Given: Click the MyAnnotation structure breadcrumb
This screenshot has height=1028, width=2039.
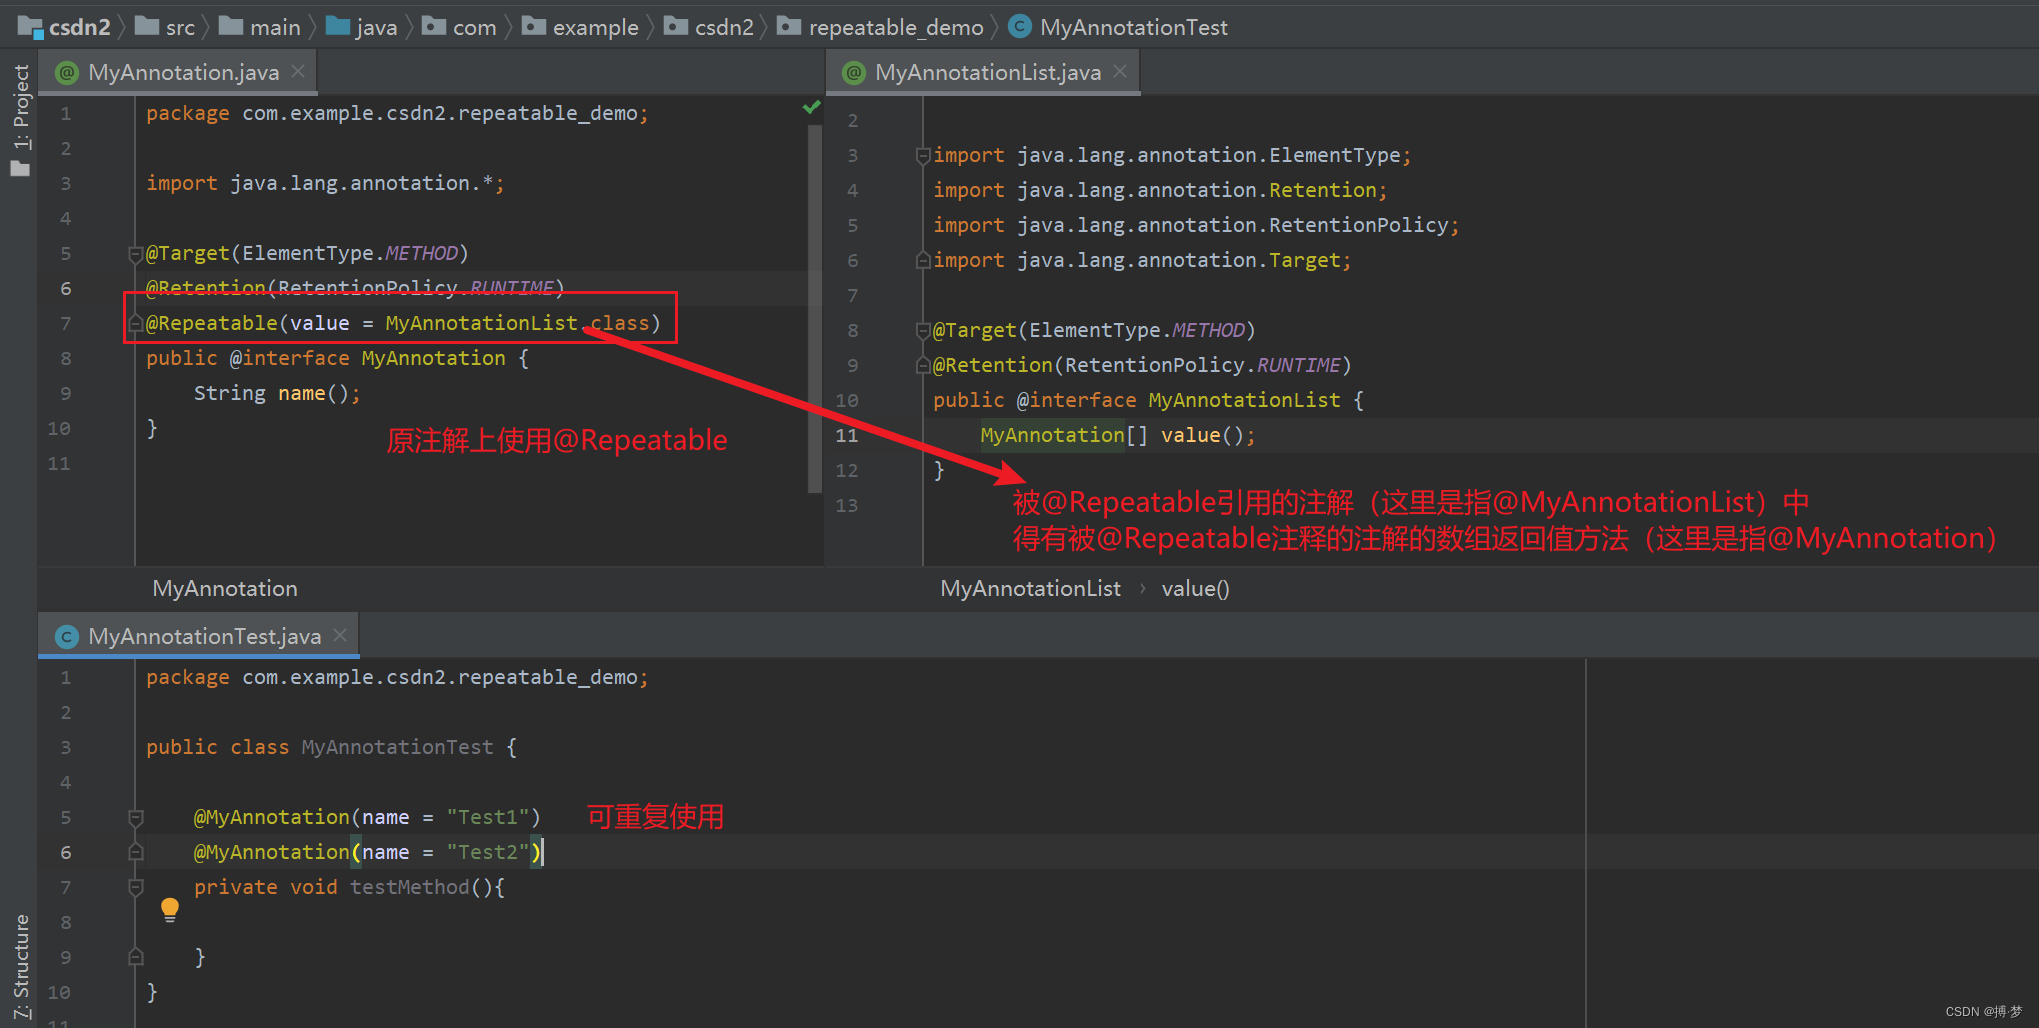Looking at the screenshot, I should 225,589.
